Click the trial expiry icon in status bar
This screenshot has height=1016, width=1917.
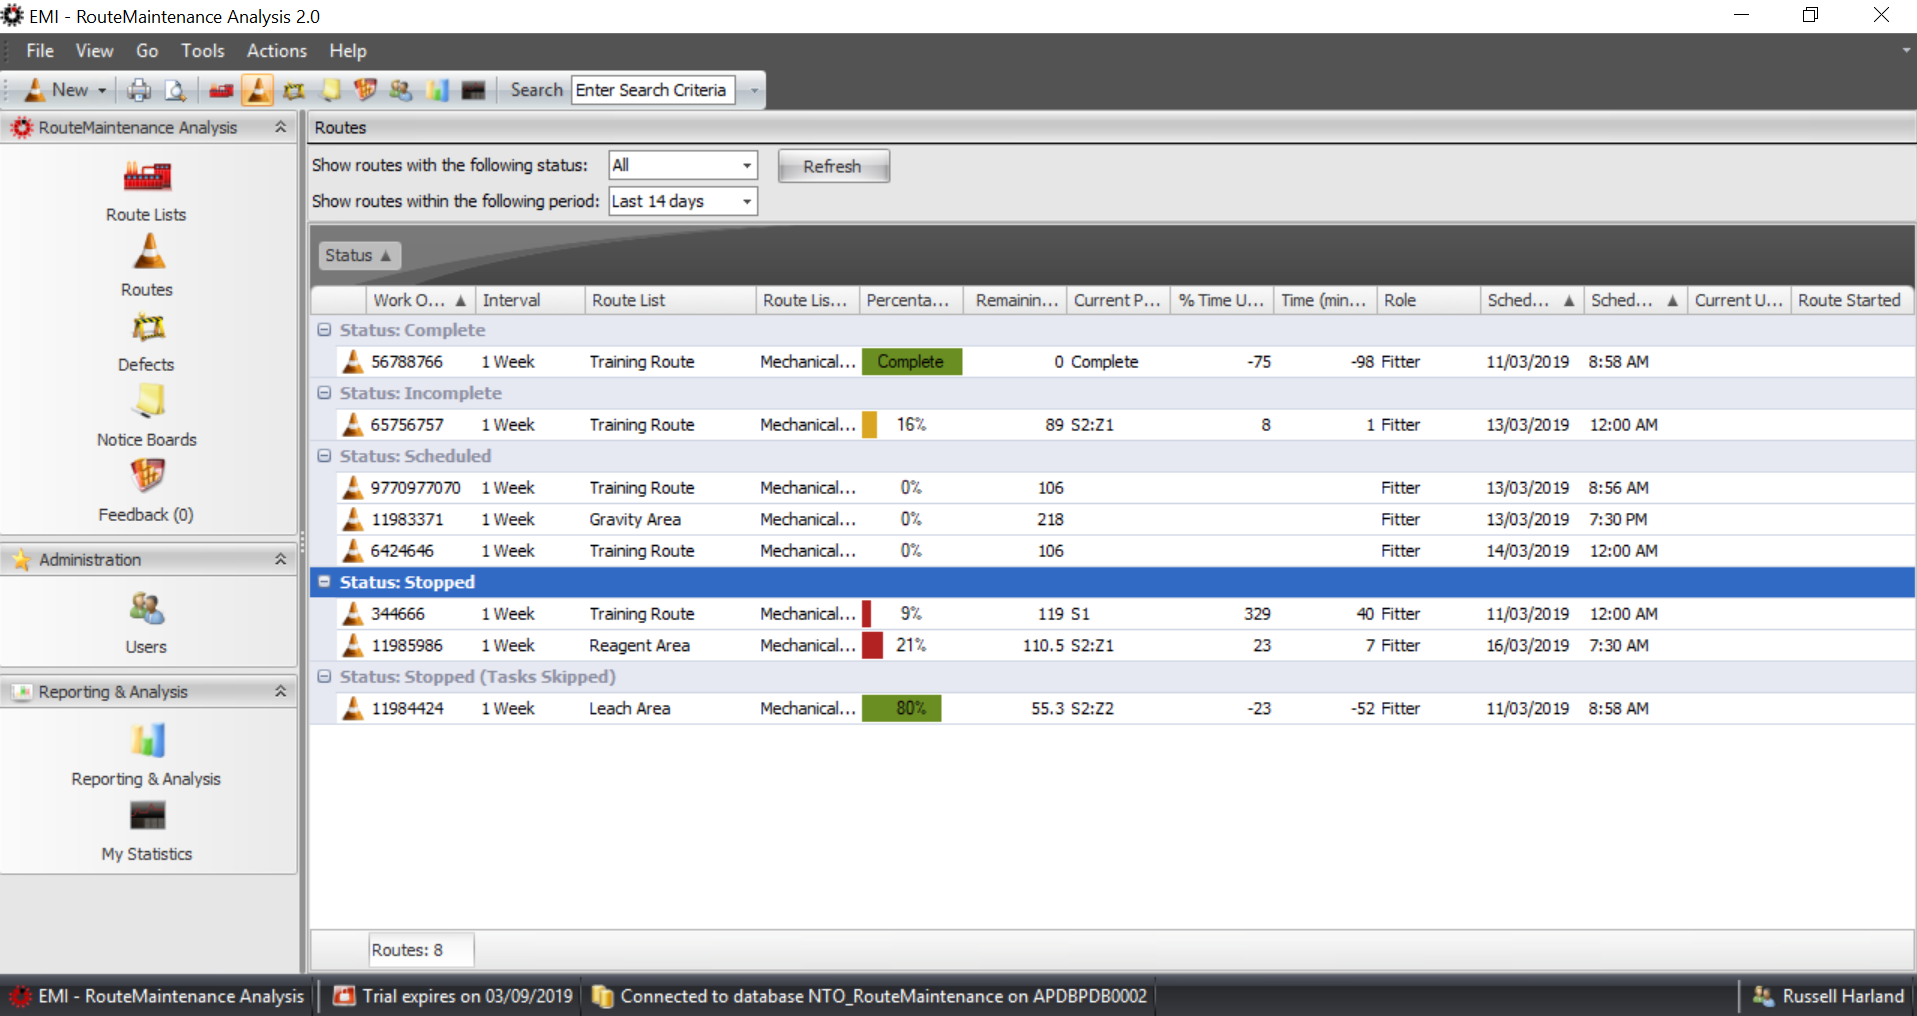coord(344,996)
